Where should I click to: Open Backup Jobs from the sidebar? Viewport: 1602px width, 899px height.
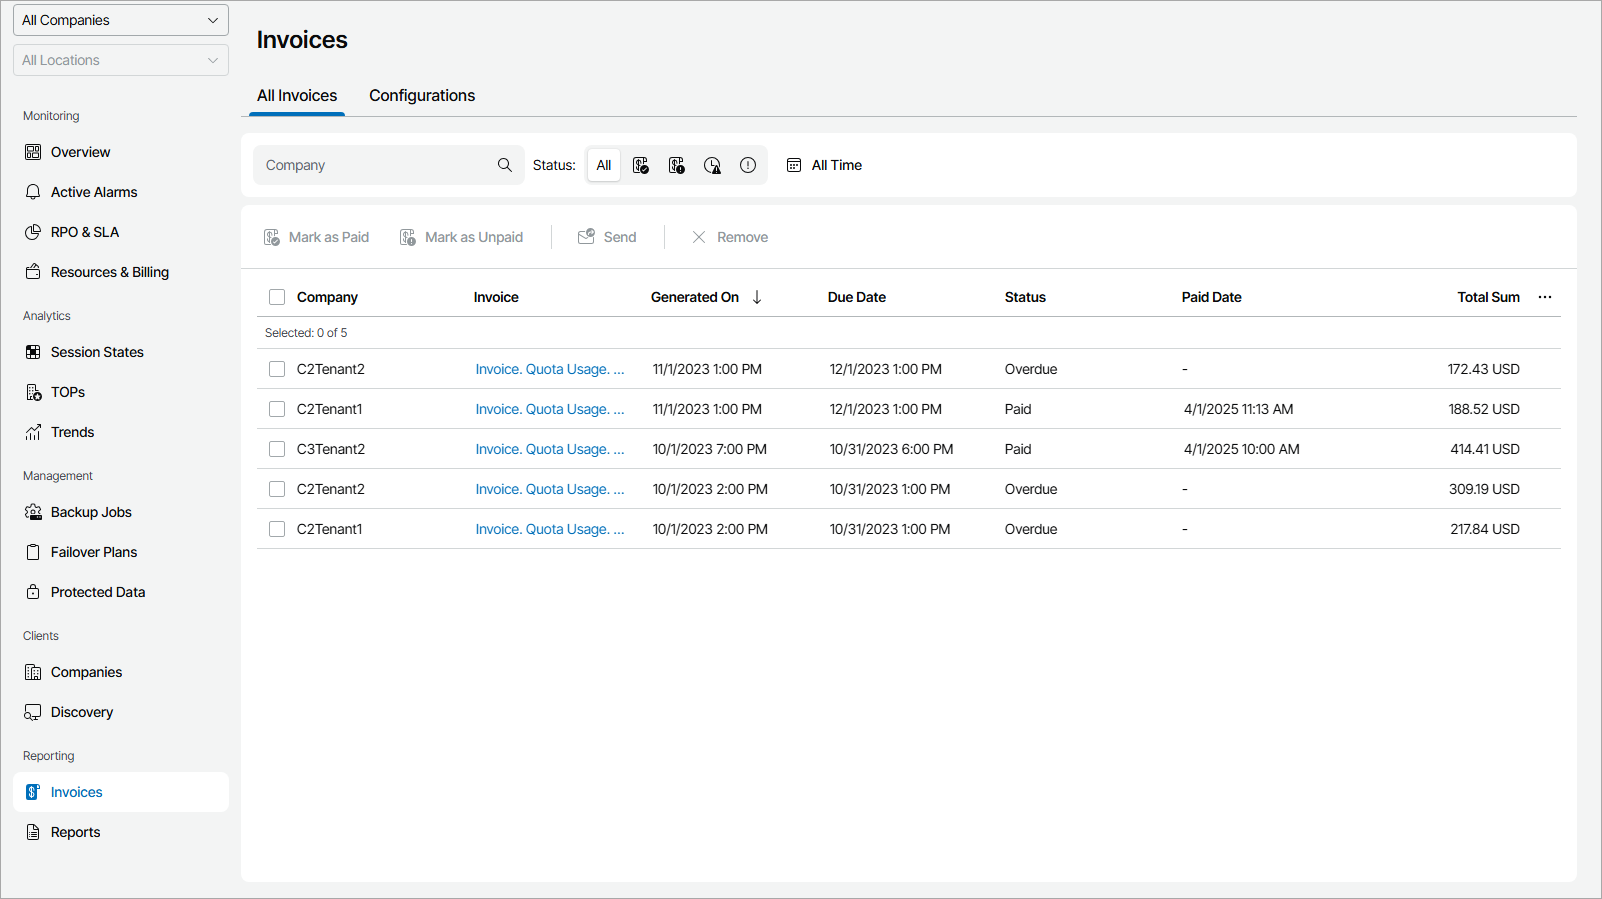point(91,512)
